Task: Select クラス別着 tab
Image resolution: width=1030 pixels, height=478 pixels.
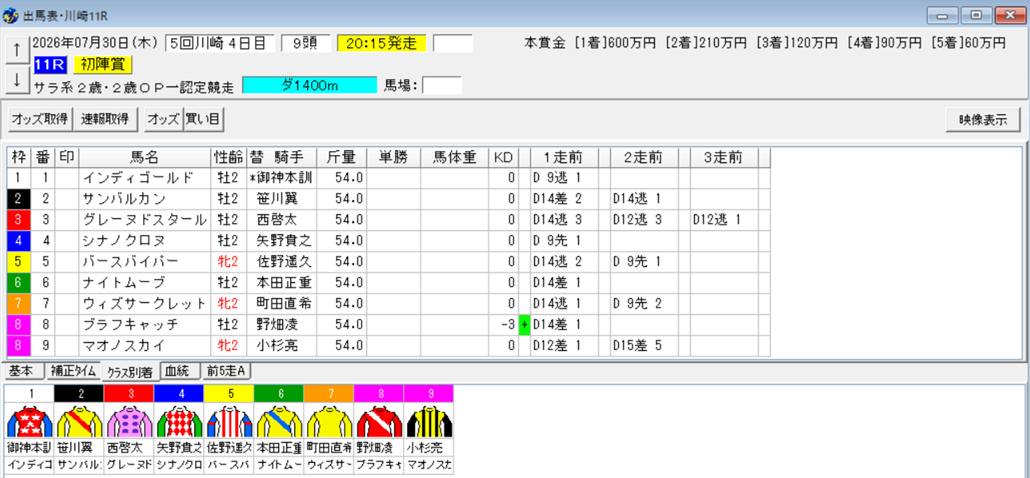Action: tap(129, 372)
